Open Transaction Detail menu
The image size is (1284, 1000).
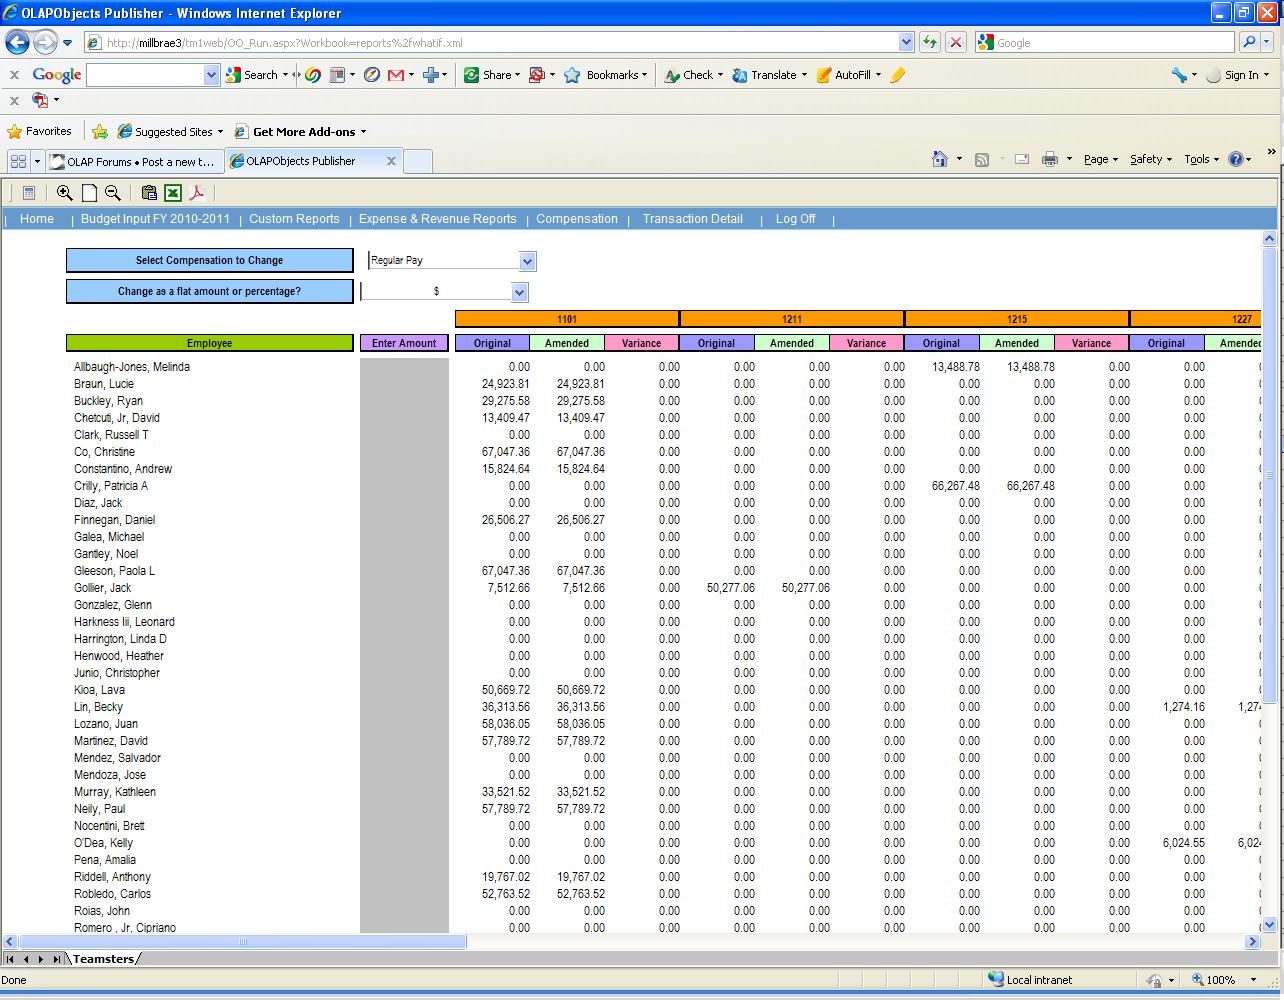693,219
